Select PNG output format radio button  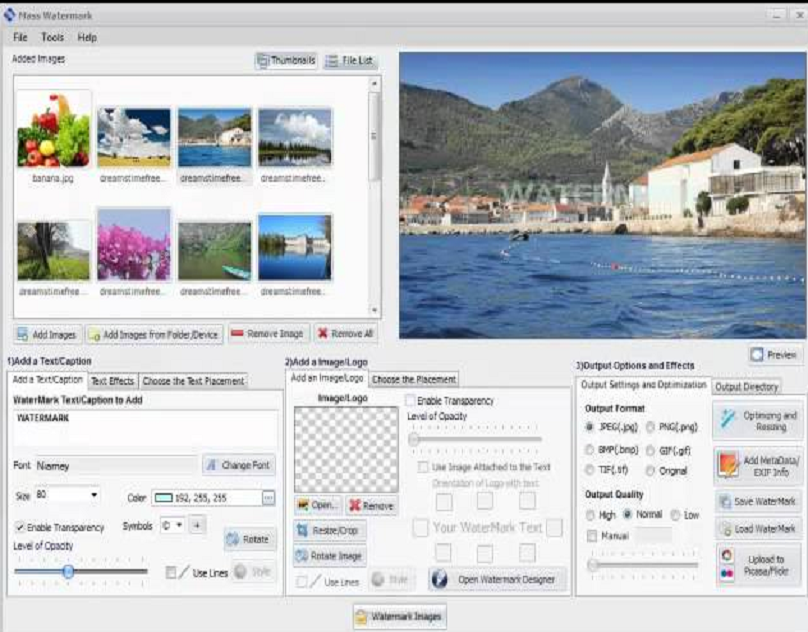pos(651,427)
